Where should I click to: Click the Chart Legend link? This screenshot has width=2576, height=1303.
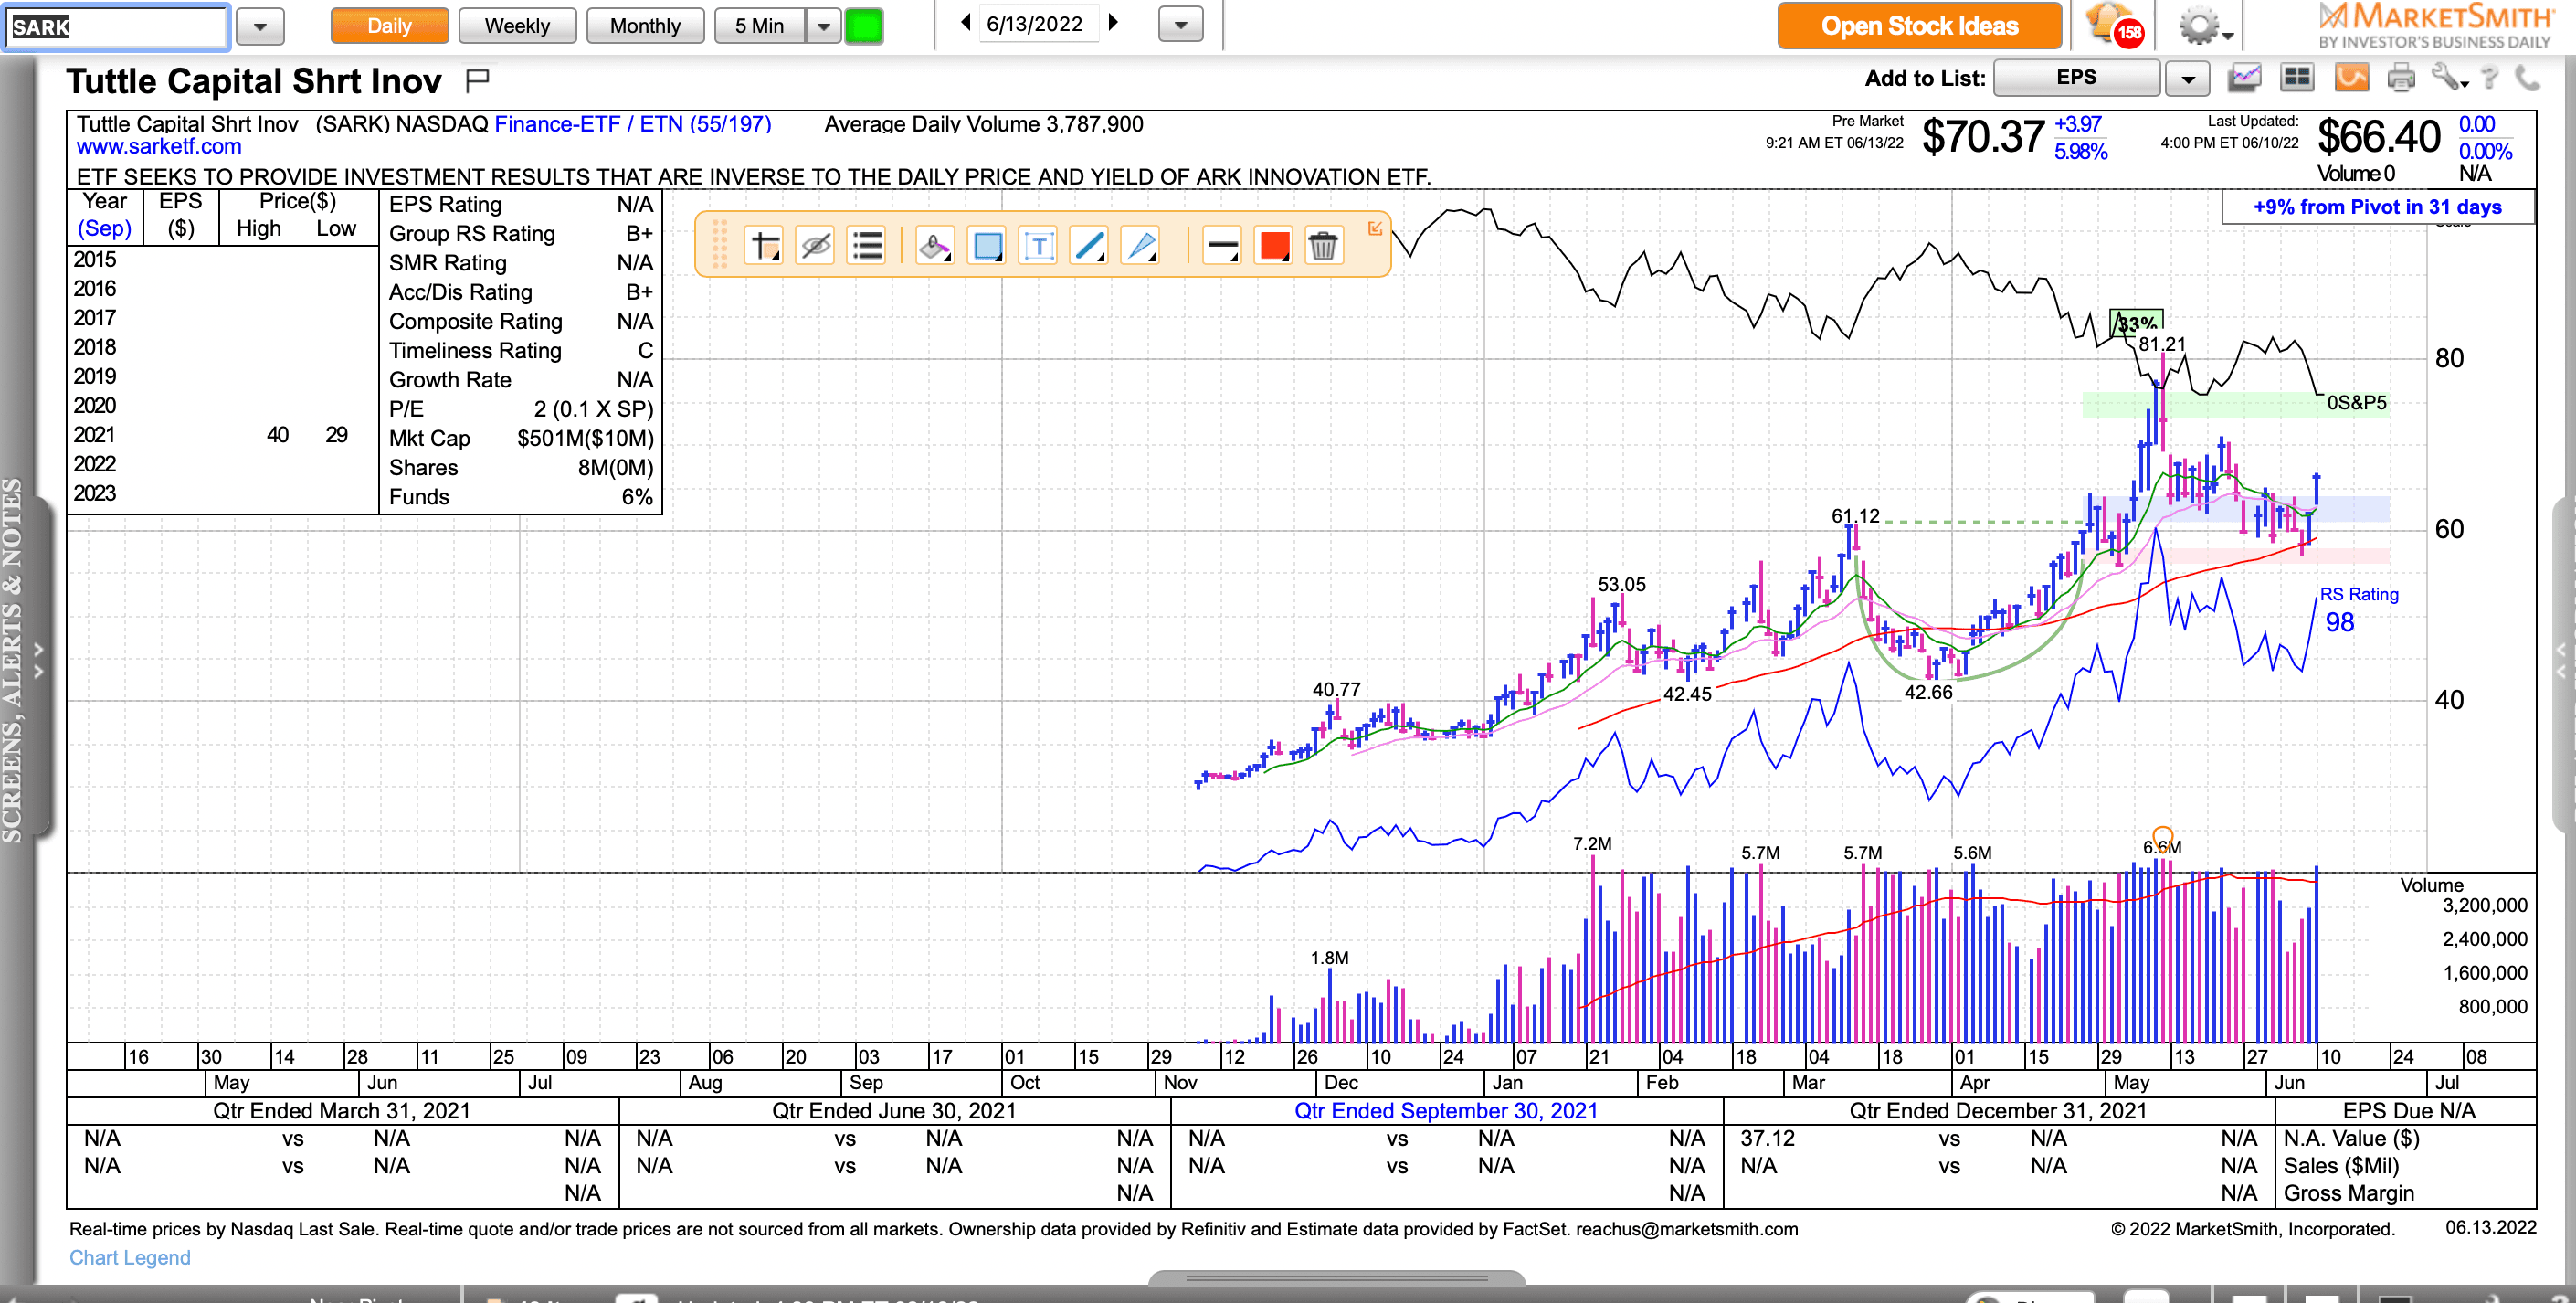[x=129, y=1257]
